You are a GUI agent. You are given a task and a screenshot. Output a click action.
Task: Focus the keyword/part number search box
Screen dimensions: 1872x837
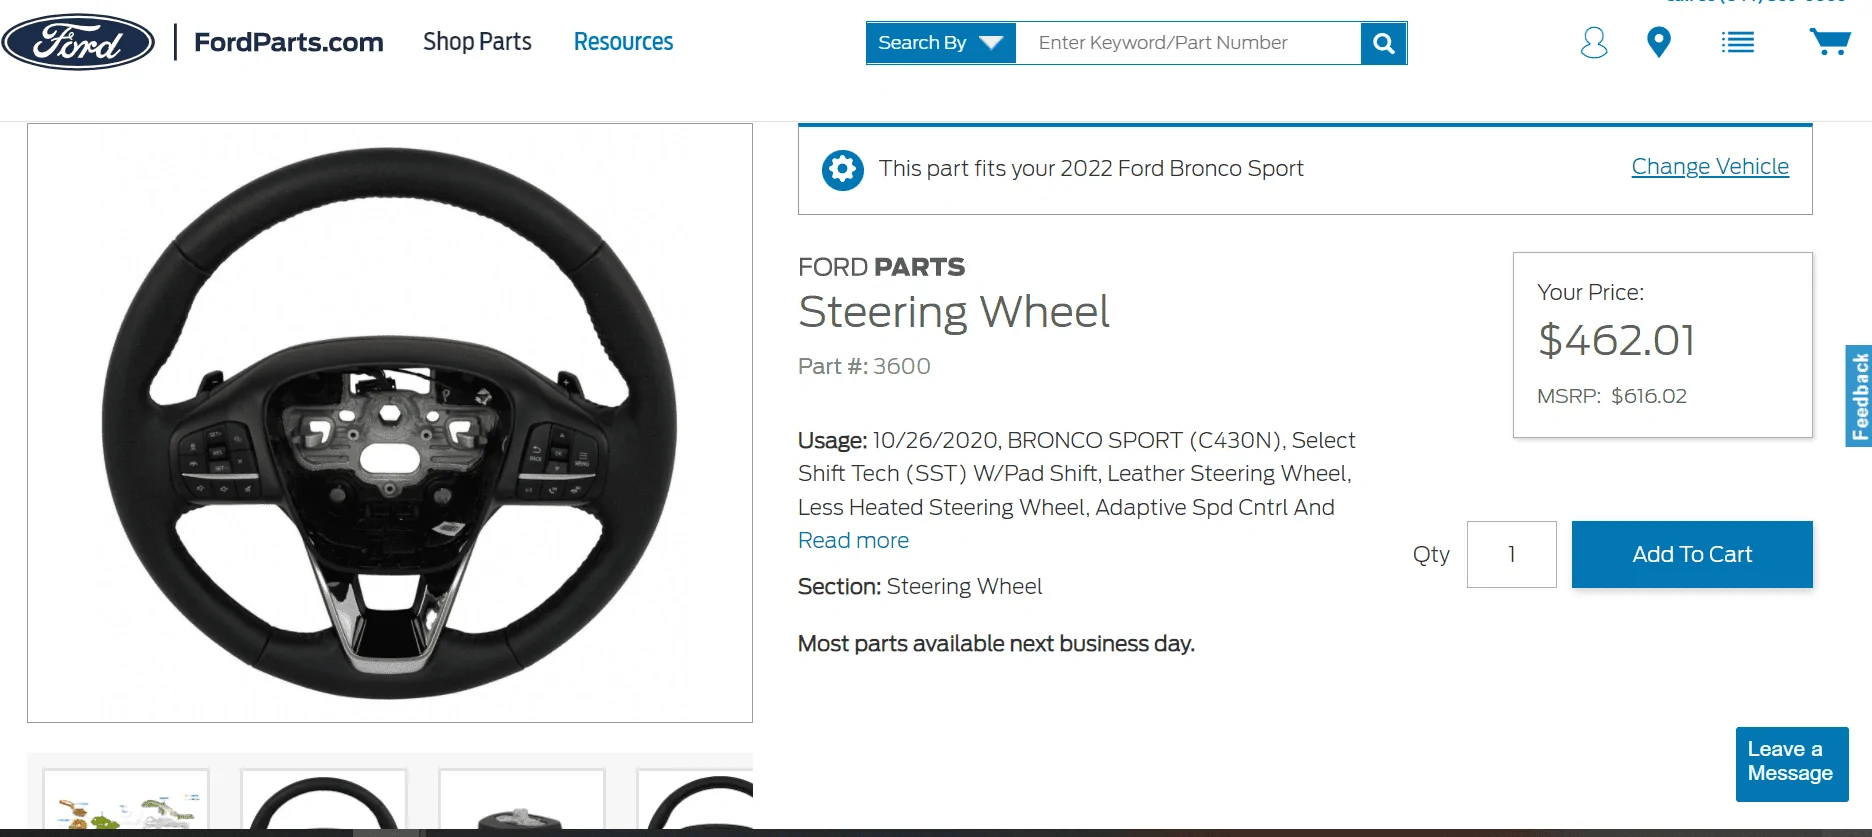(x=1187, y=43)
